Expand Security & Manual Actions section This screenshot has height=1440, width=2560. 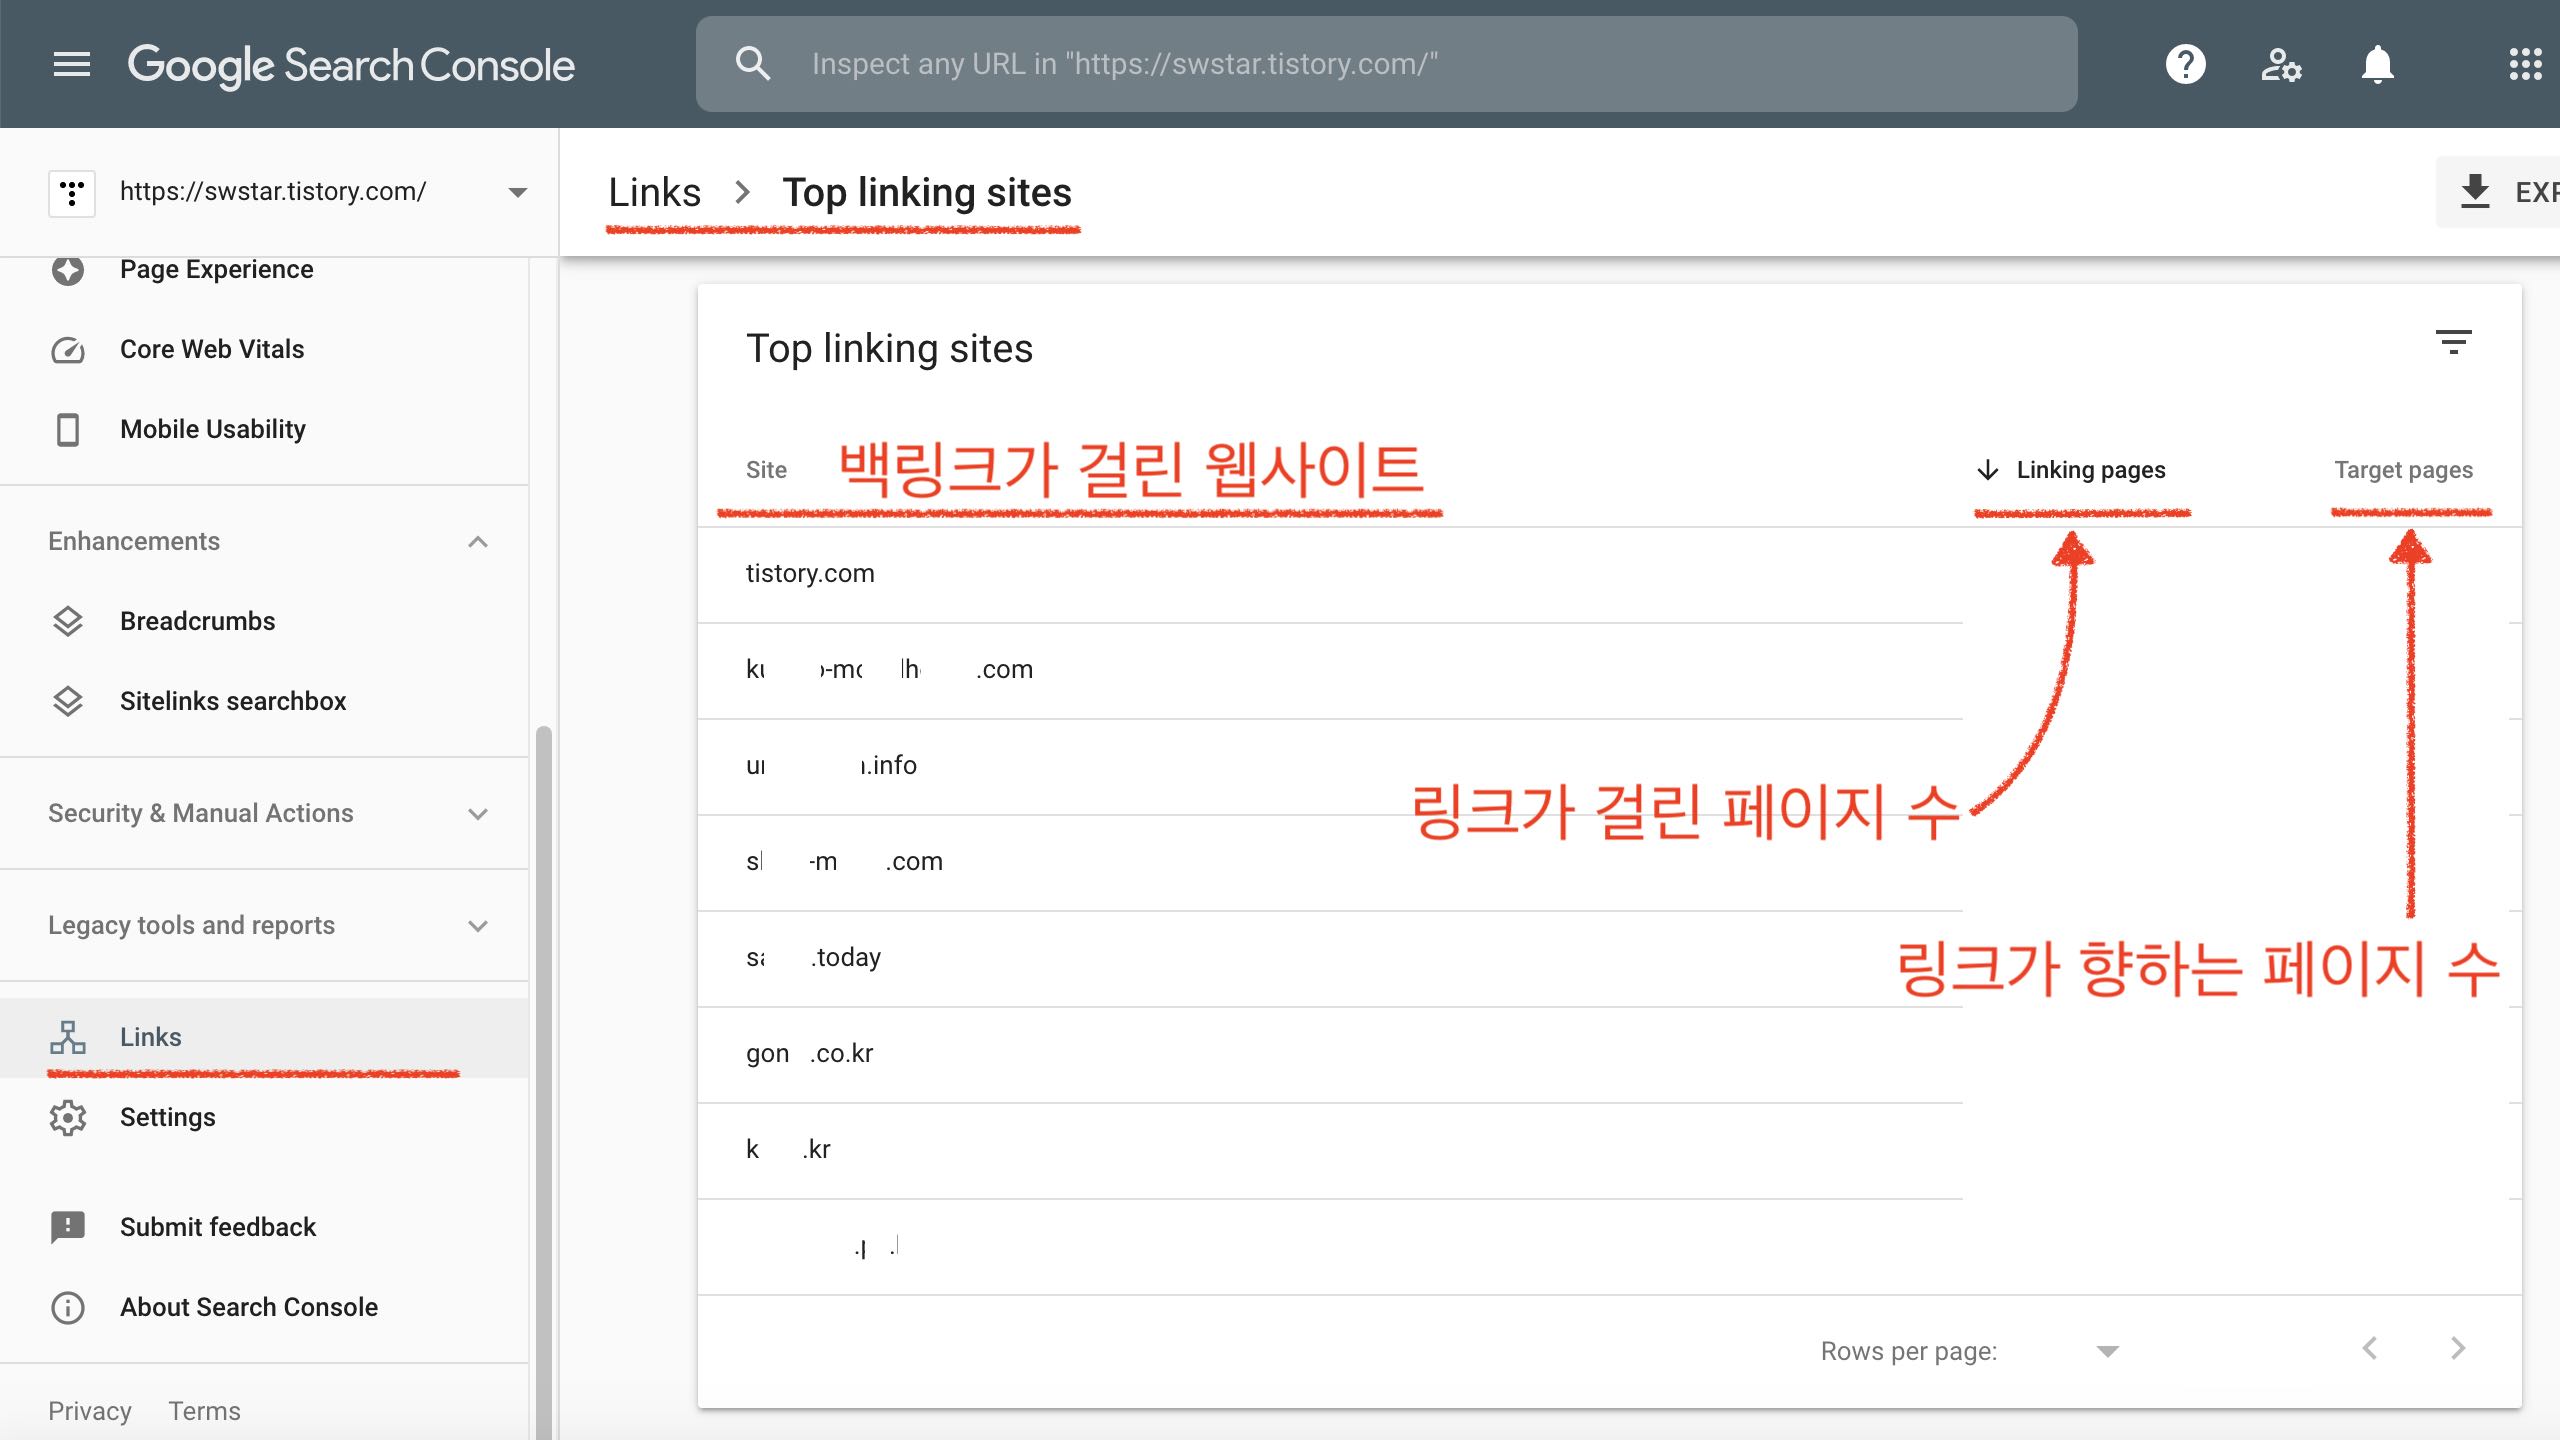click(x=478, y=813)
